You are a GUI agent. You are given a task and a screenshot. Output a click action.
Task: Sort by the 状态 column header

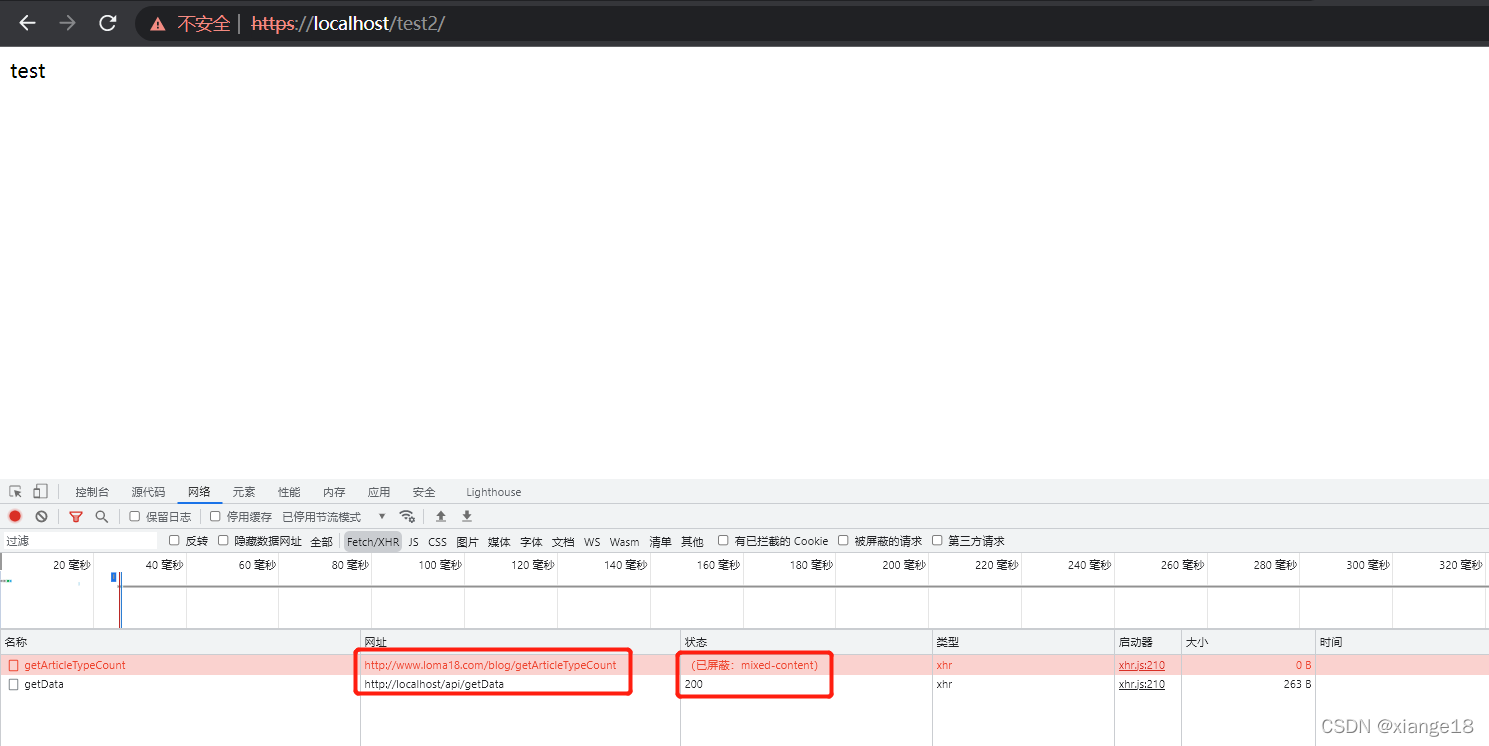coord(806,642)
